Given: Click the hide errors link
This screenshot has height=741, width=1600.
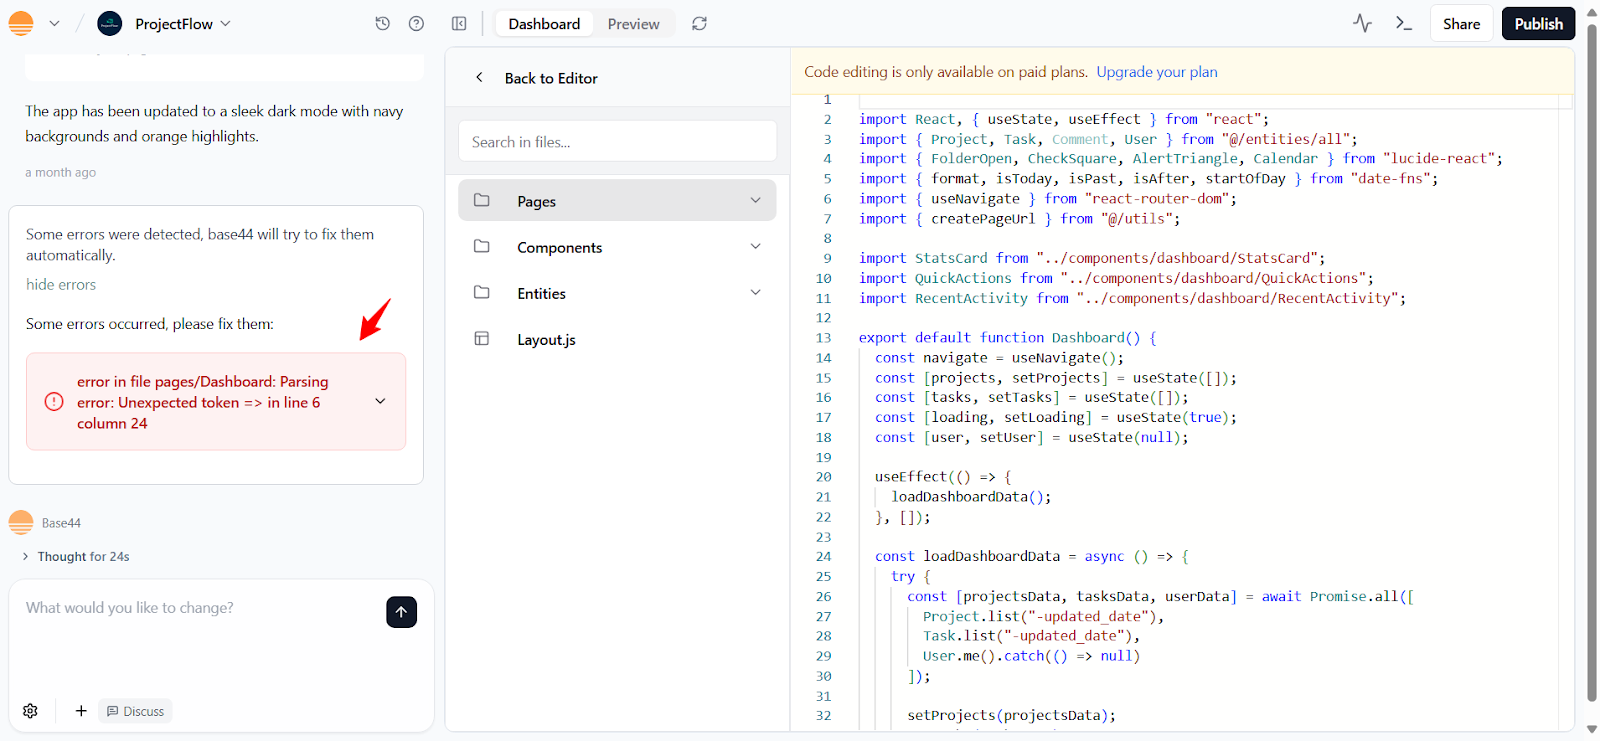Looking at the screenshot, I should (x=61, y=285).
